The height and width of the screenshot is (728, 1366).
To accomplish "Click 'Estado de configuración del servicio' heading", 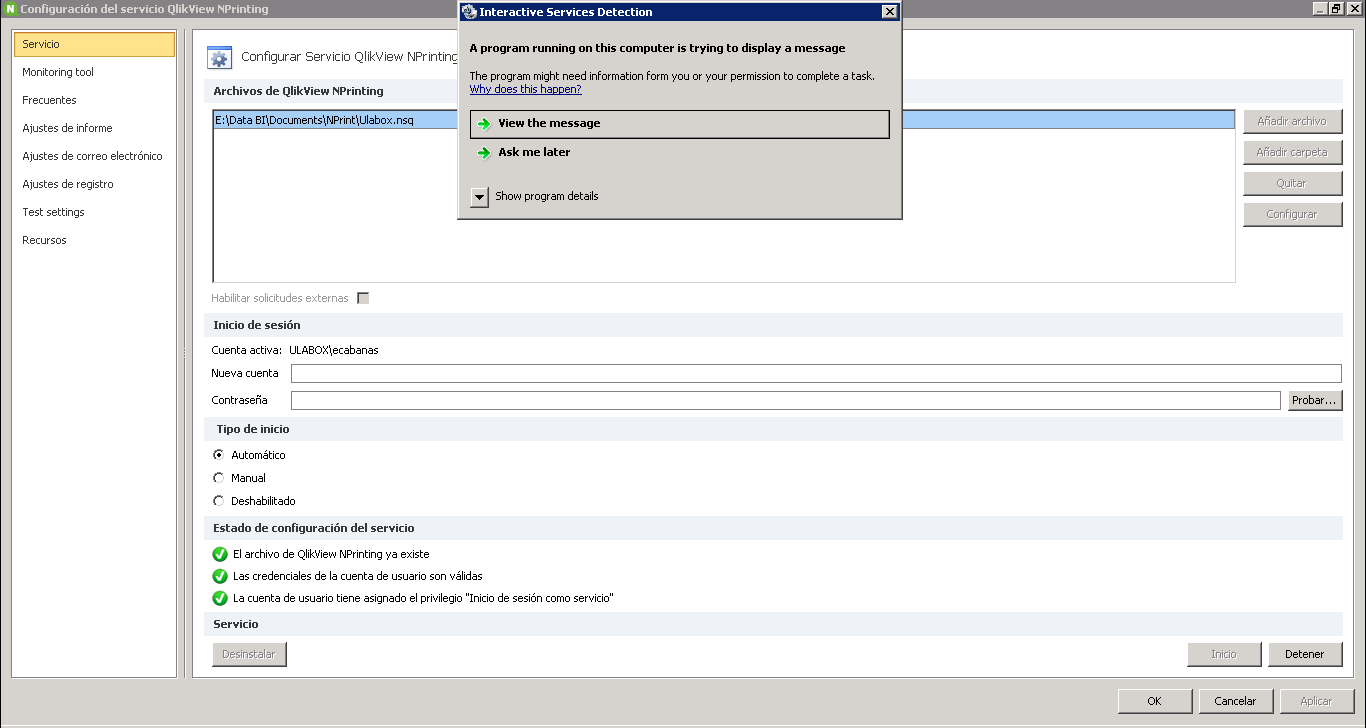I will 314,528.
